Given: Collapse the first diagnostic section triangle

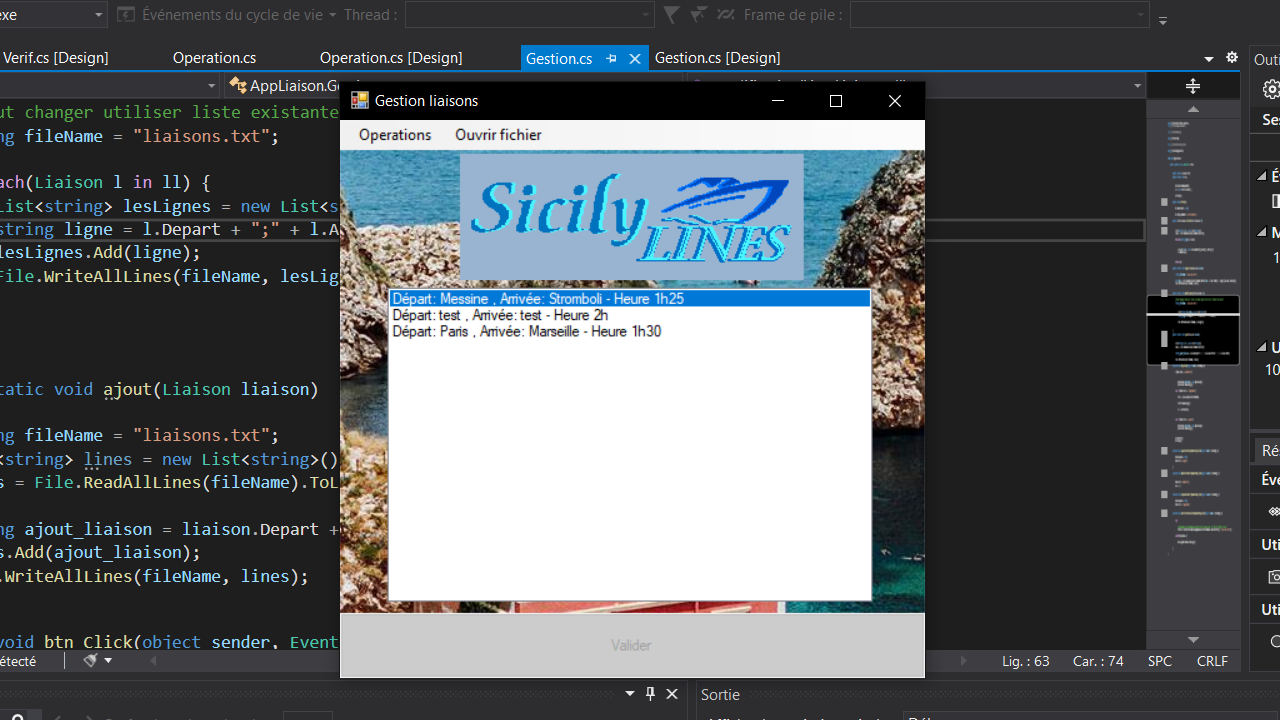Looking at the screenshot, I should point(1262,176).
